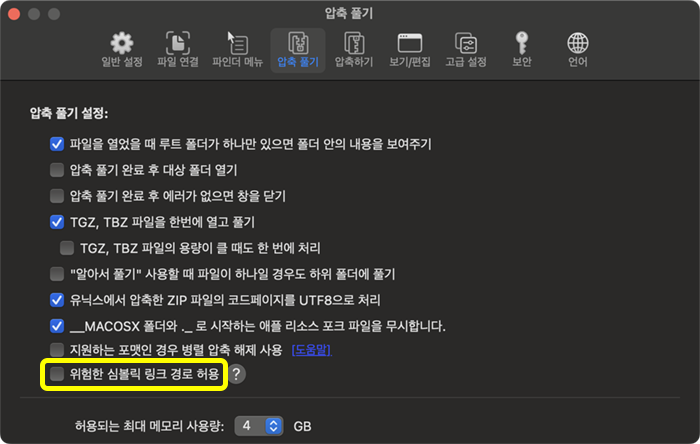The image size is (700, 444).
Task: Enable 에러가 없으면 창을 닫기 checkbox
Action: [x=57, y=196]
